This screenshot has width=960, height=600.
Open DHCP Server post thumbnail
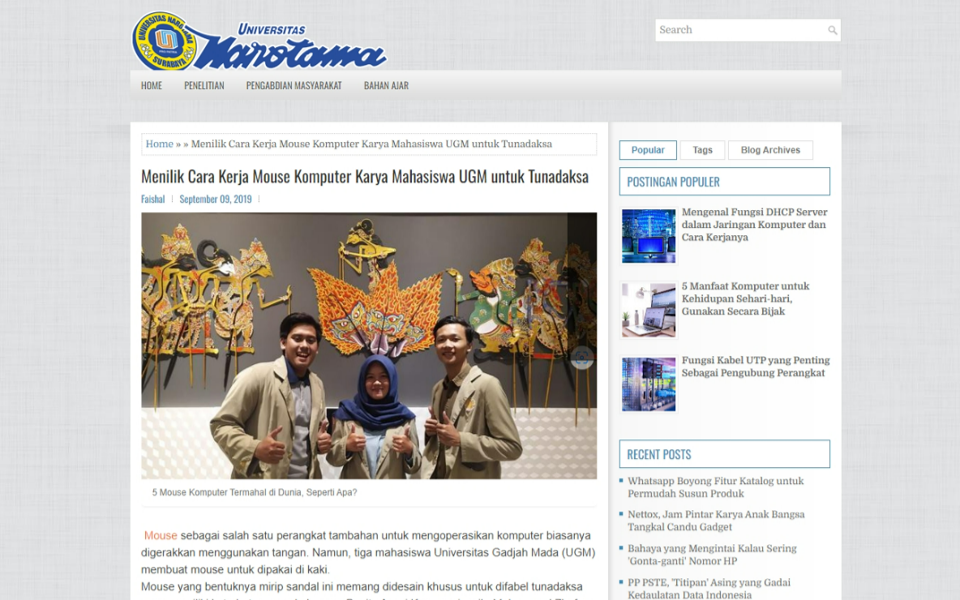tap(648, 236)
